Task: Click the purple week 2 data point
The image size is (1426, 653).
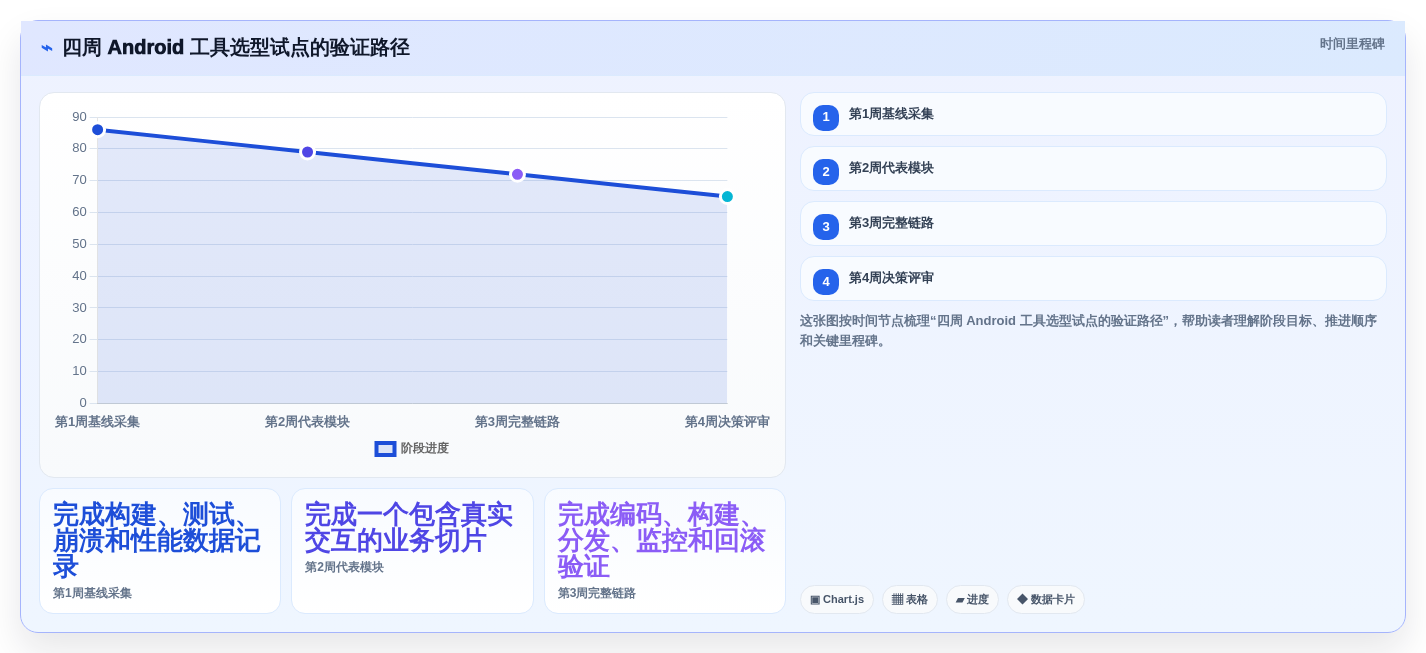Action: pos(308,152)
